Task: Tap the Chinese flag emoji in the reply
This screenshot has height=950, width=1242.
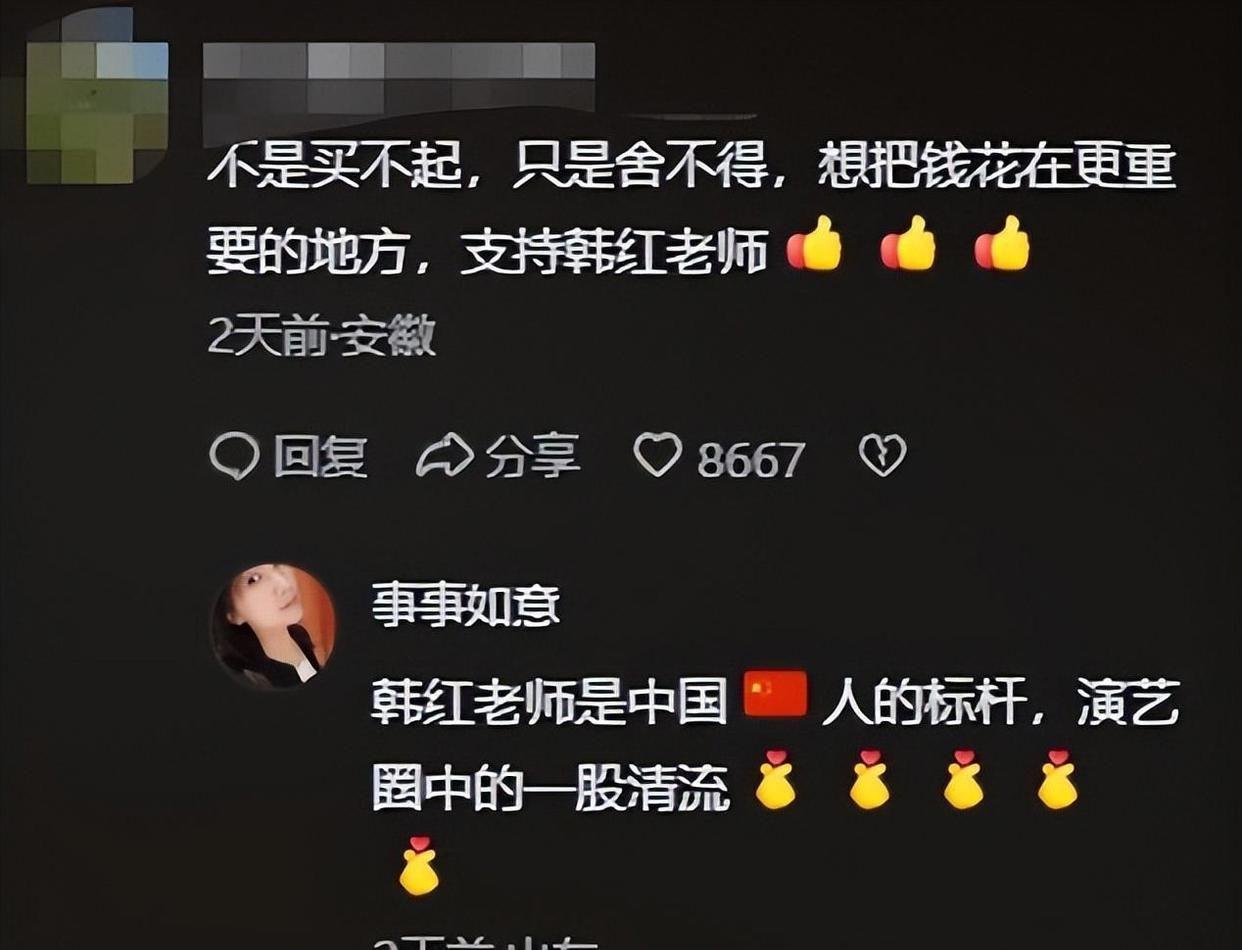Action: coord(775,694)
